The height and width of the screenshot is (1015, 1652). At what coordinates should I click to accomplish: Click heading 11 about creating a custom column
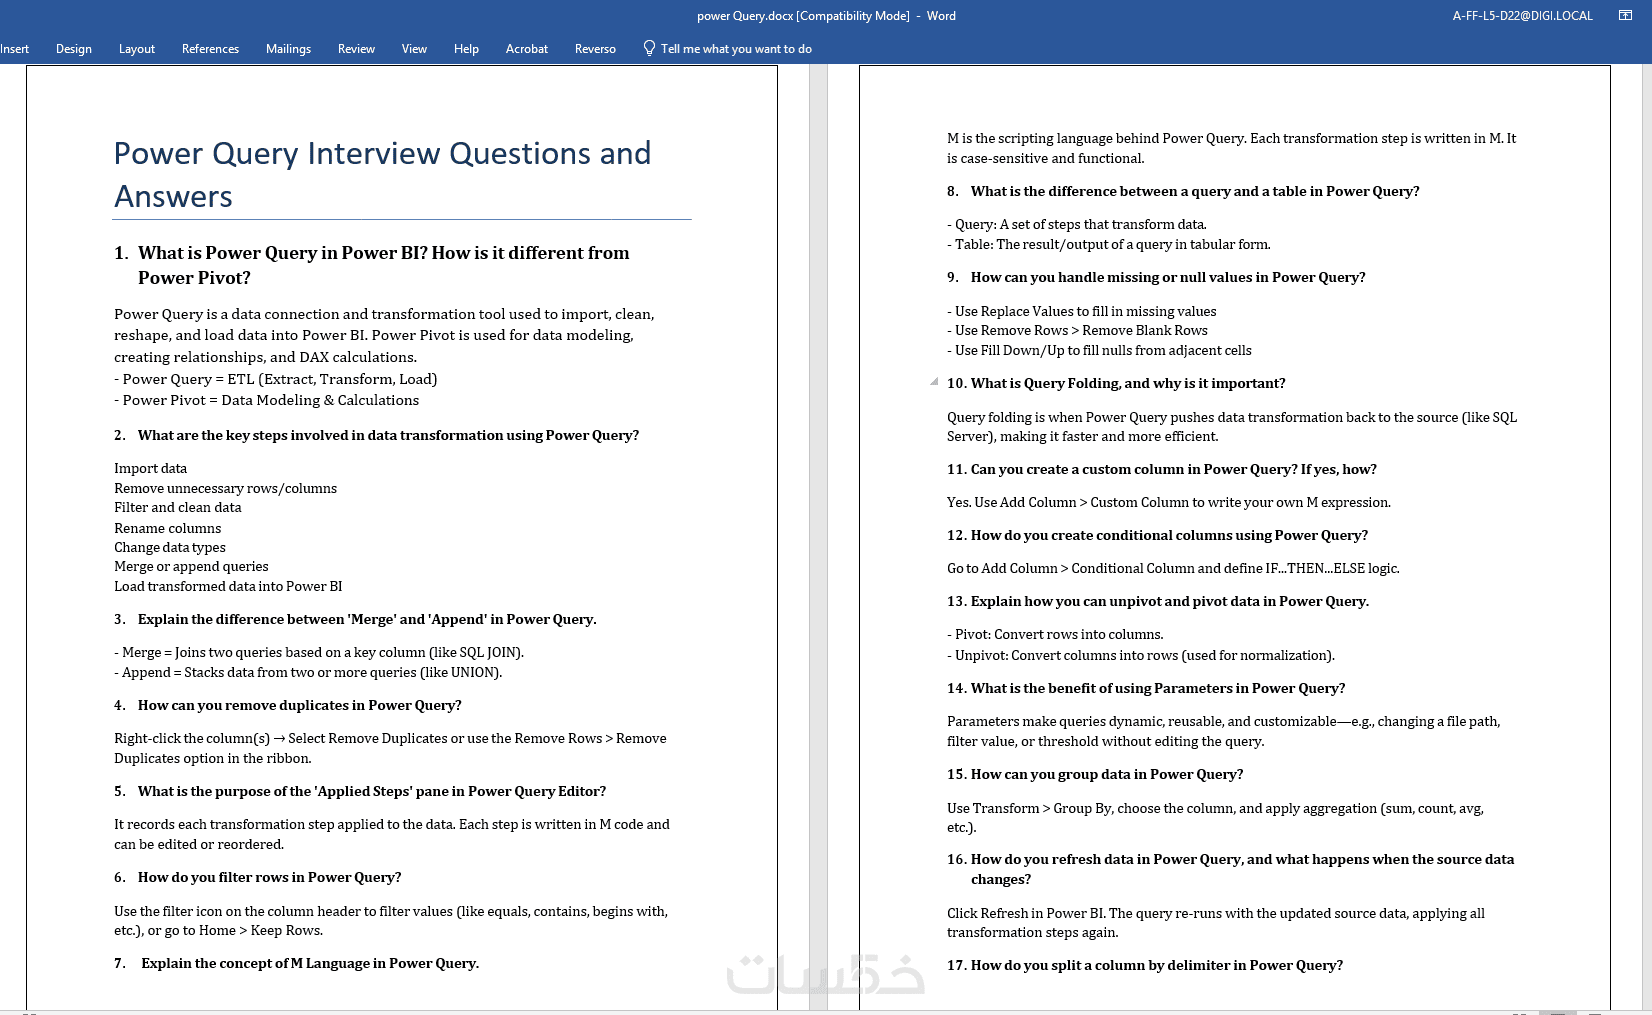coord(1162,469)
